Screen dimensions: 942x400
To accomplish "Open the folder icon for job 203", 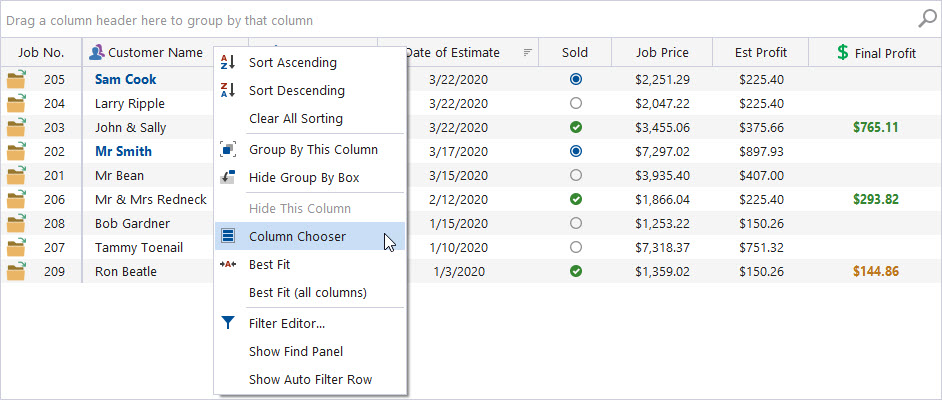I will 16,127.
